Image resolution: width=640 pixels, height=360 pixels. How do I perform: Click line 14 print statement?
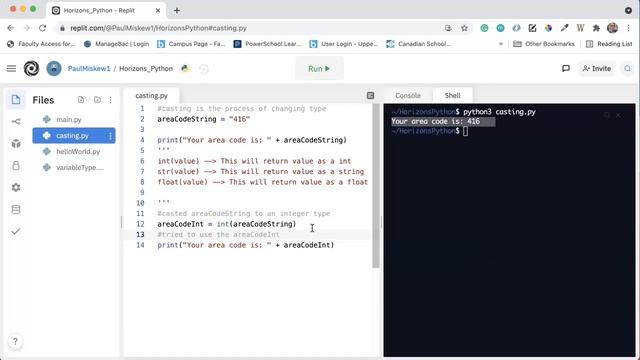point(246,245)
